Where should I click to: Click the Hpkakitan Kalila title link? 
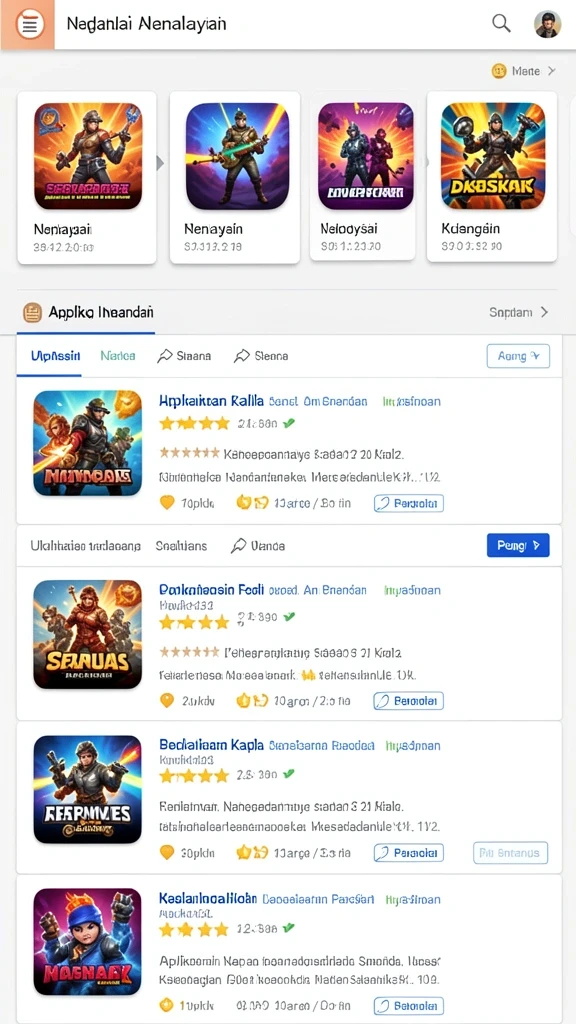coord(212,401)
